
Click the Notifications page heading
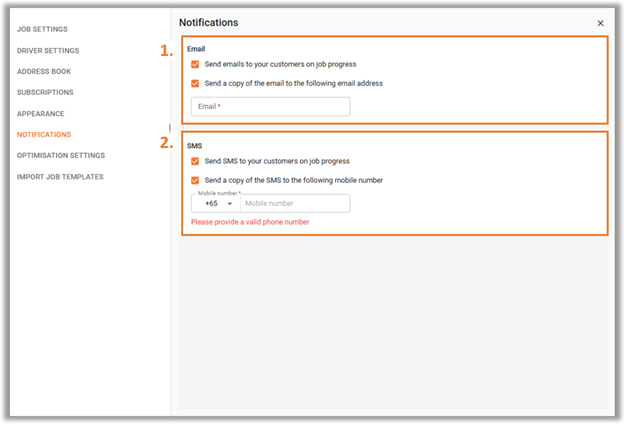[x=209, y=23]
